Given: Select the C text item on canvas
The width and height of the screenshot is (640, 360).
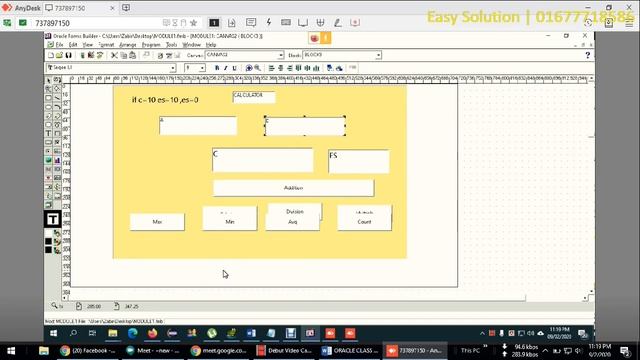Looking at the screenshot, I should (262, 160).
